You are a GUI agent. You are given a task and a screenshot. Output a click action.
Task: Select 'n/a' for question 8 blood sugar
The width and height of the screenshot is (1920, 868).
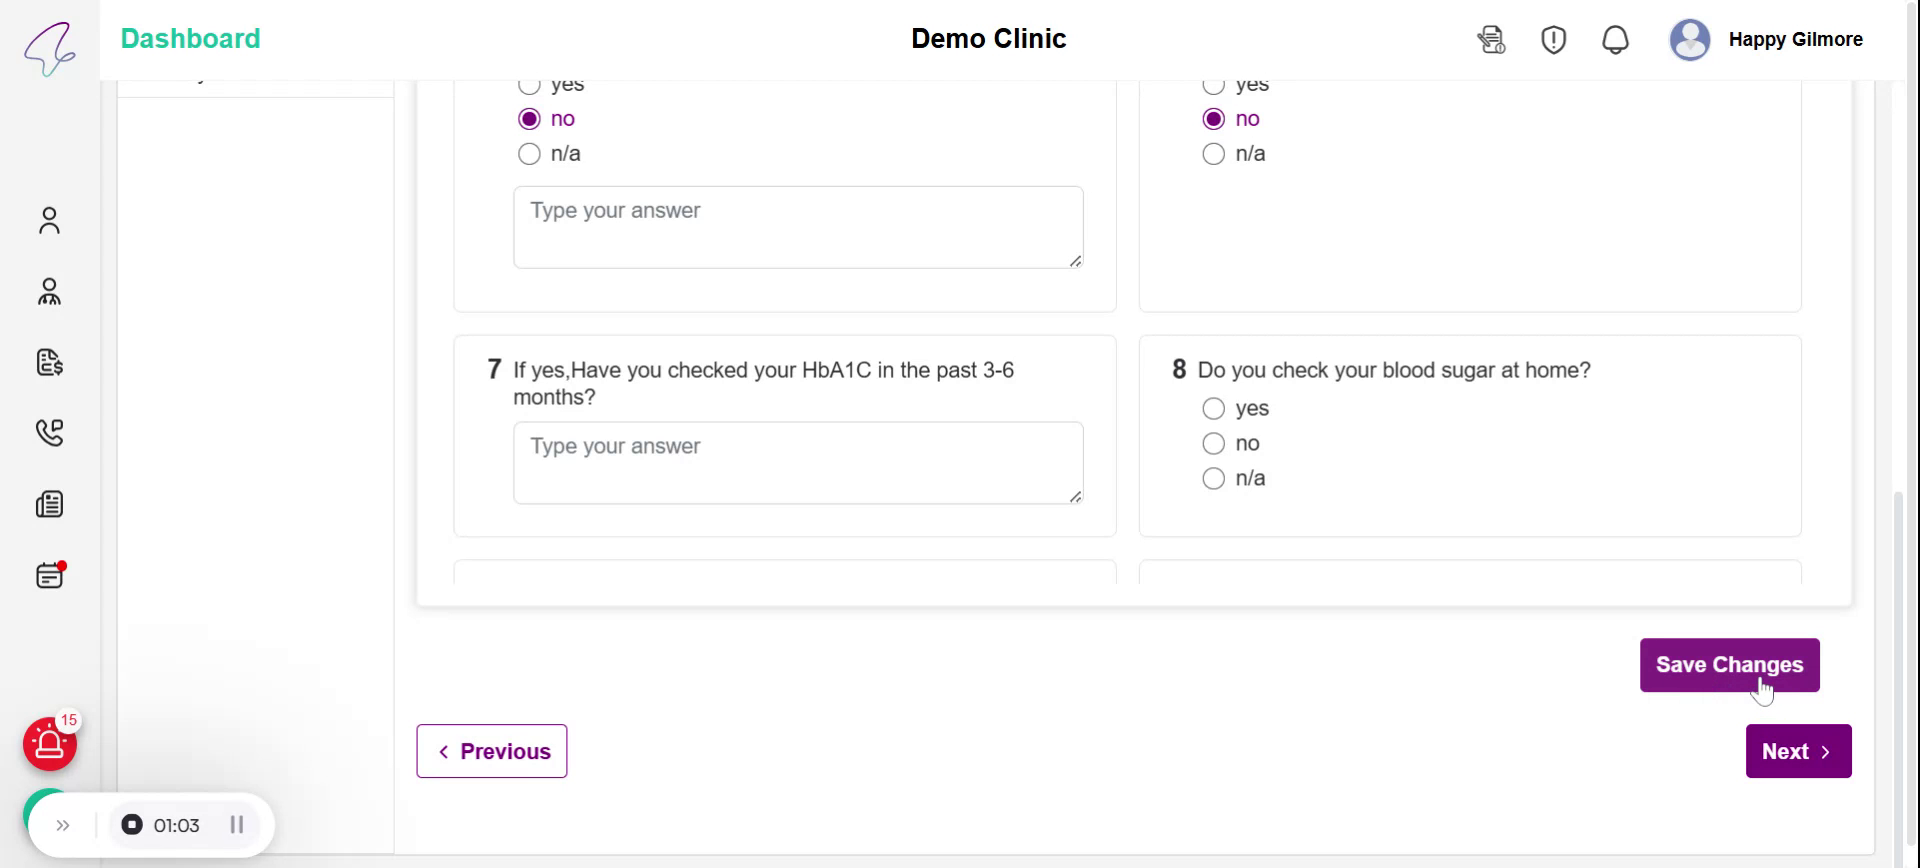(1213, 479)
